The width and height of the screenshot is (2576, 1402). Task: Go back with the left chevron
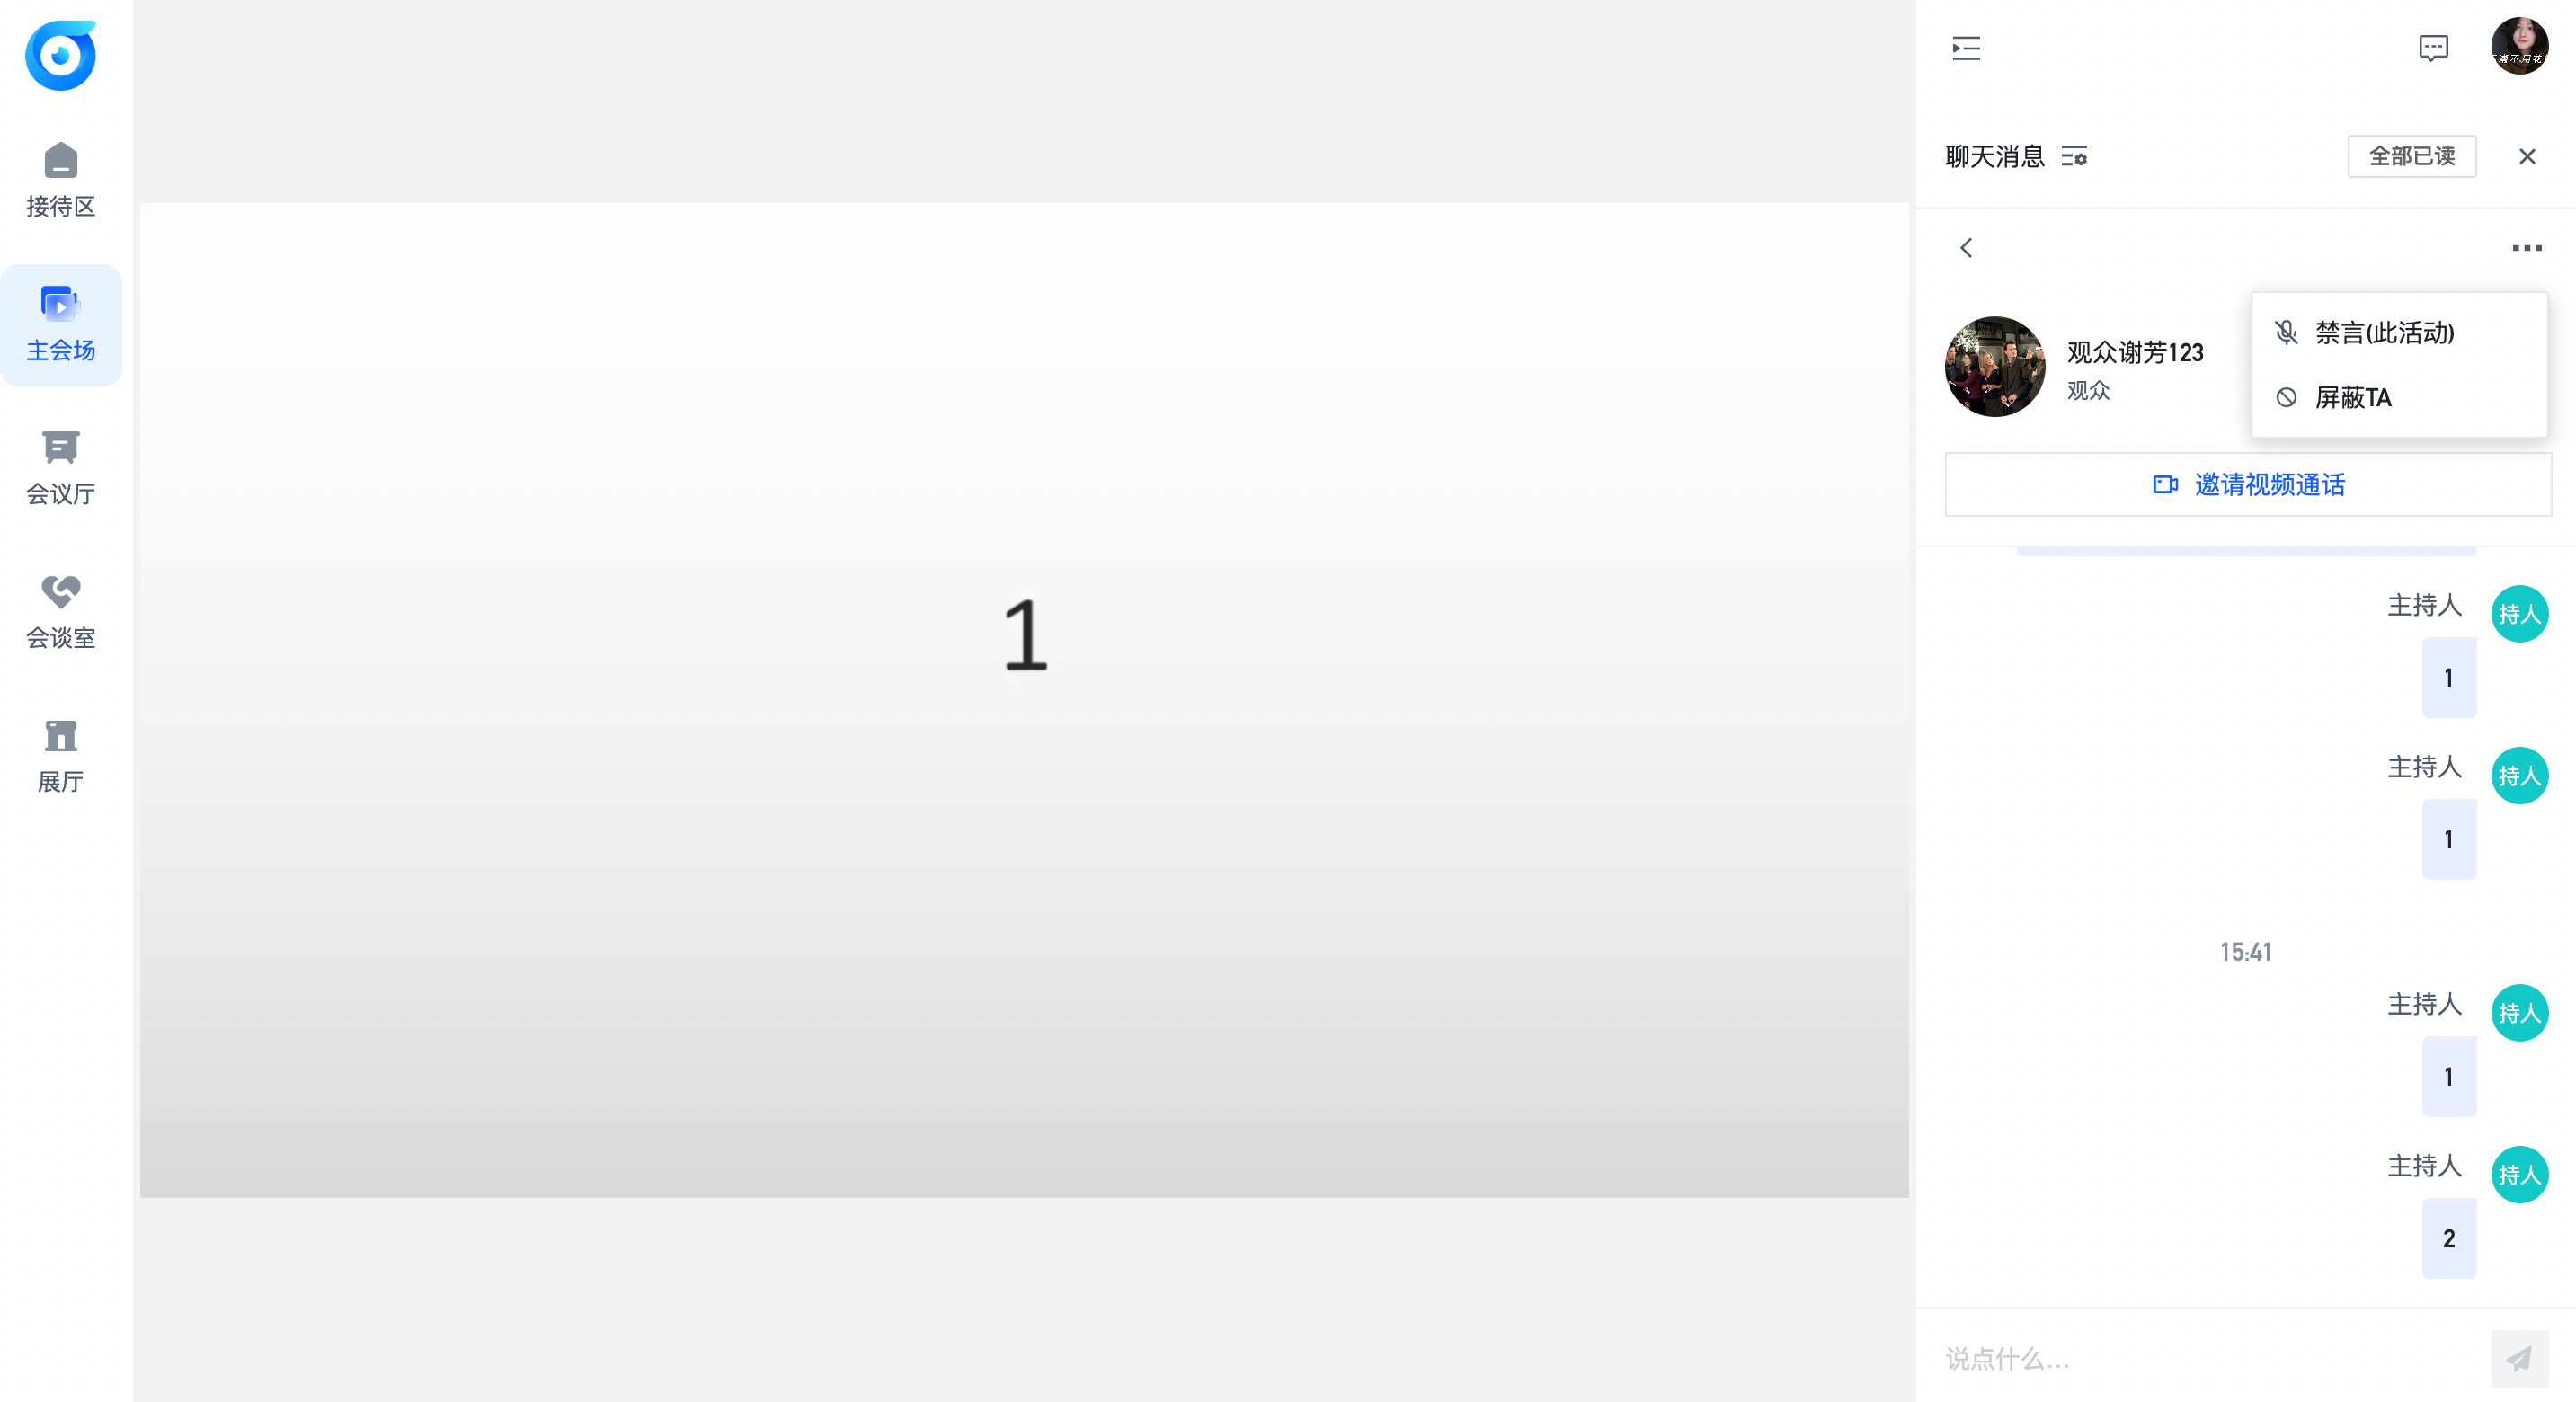[x=1966, y=248]
